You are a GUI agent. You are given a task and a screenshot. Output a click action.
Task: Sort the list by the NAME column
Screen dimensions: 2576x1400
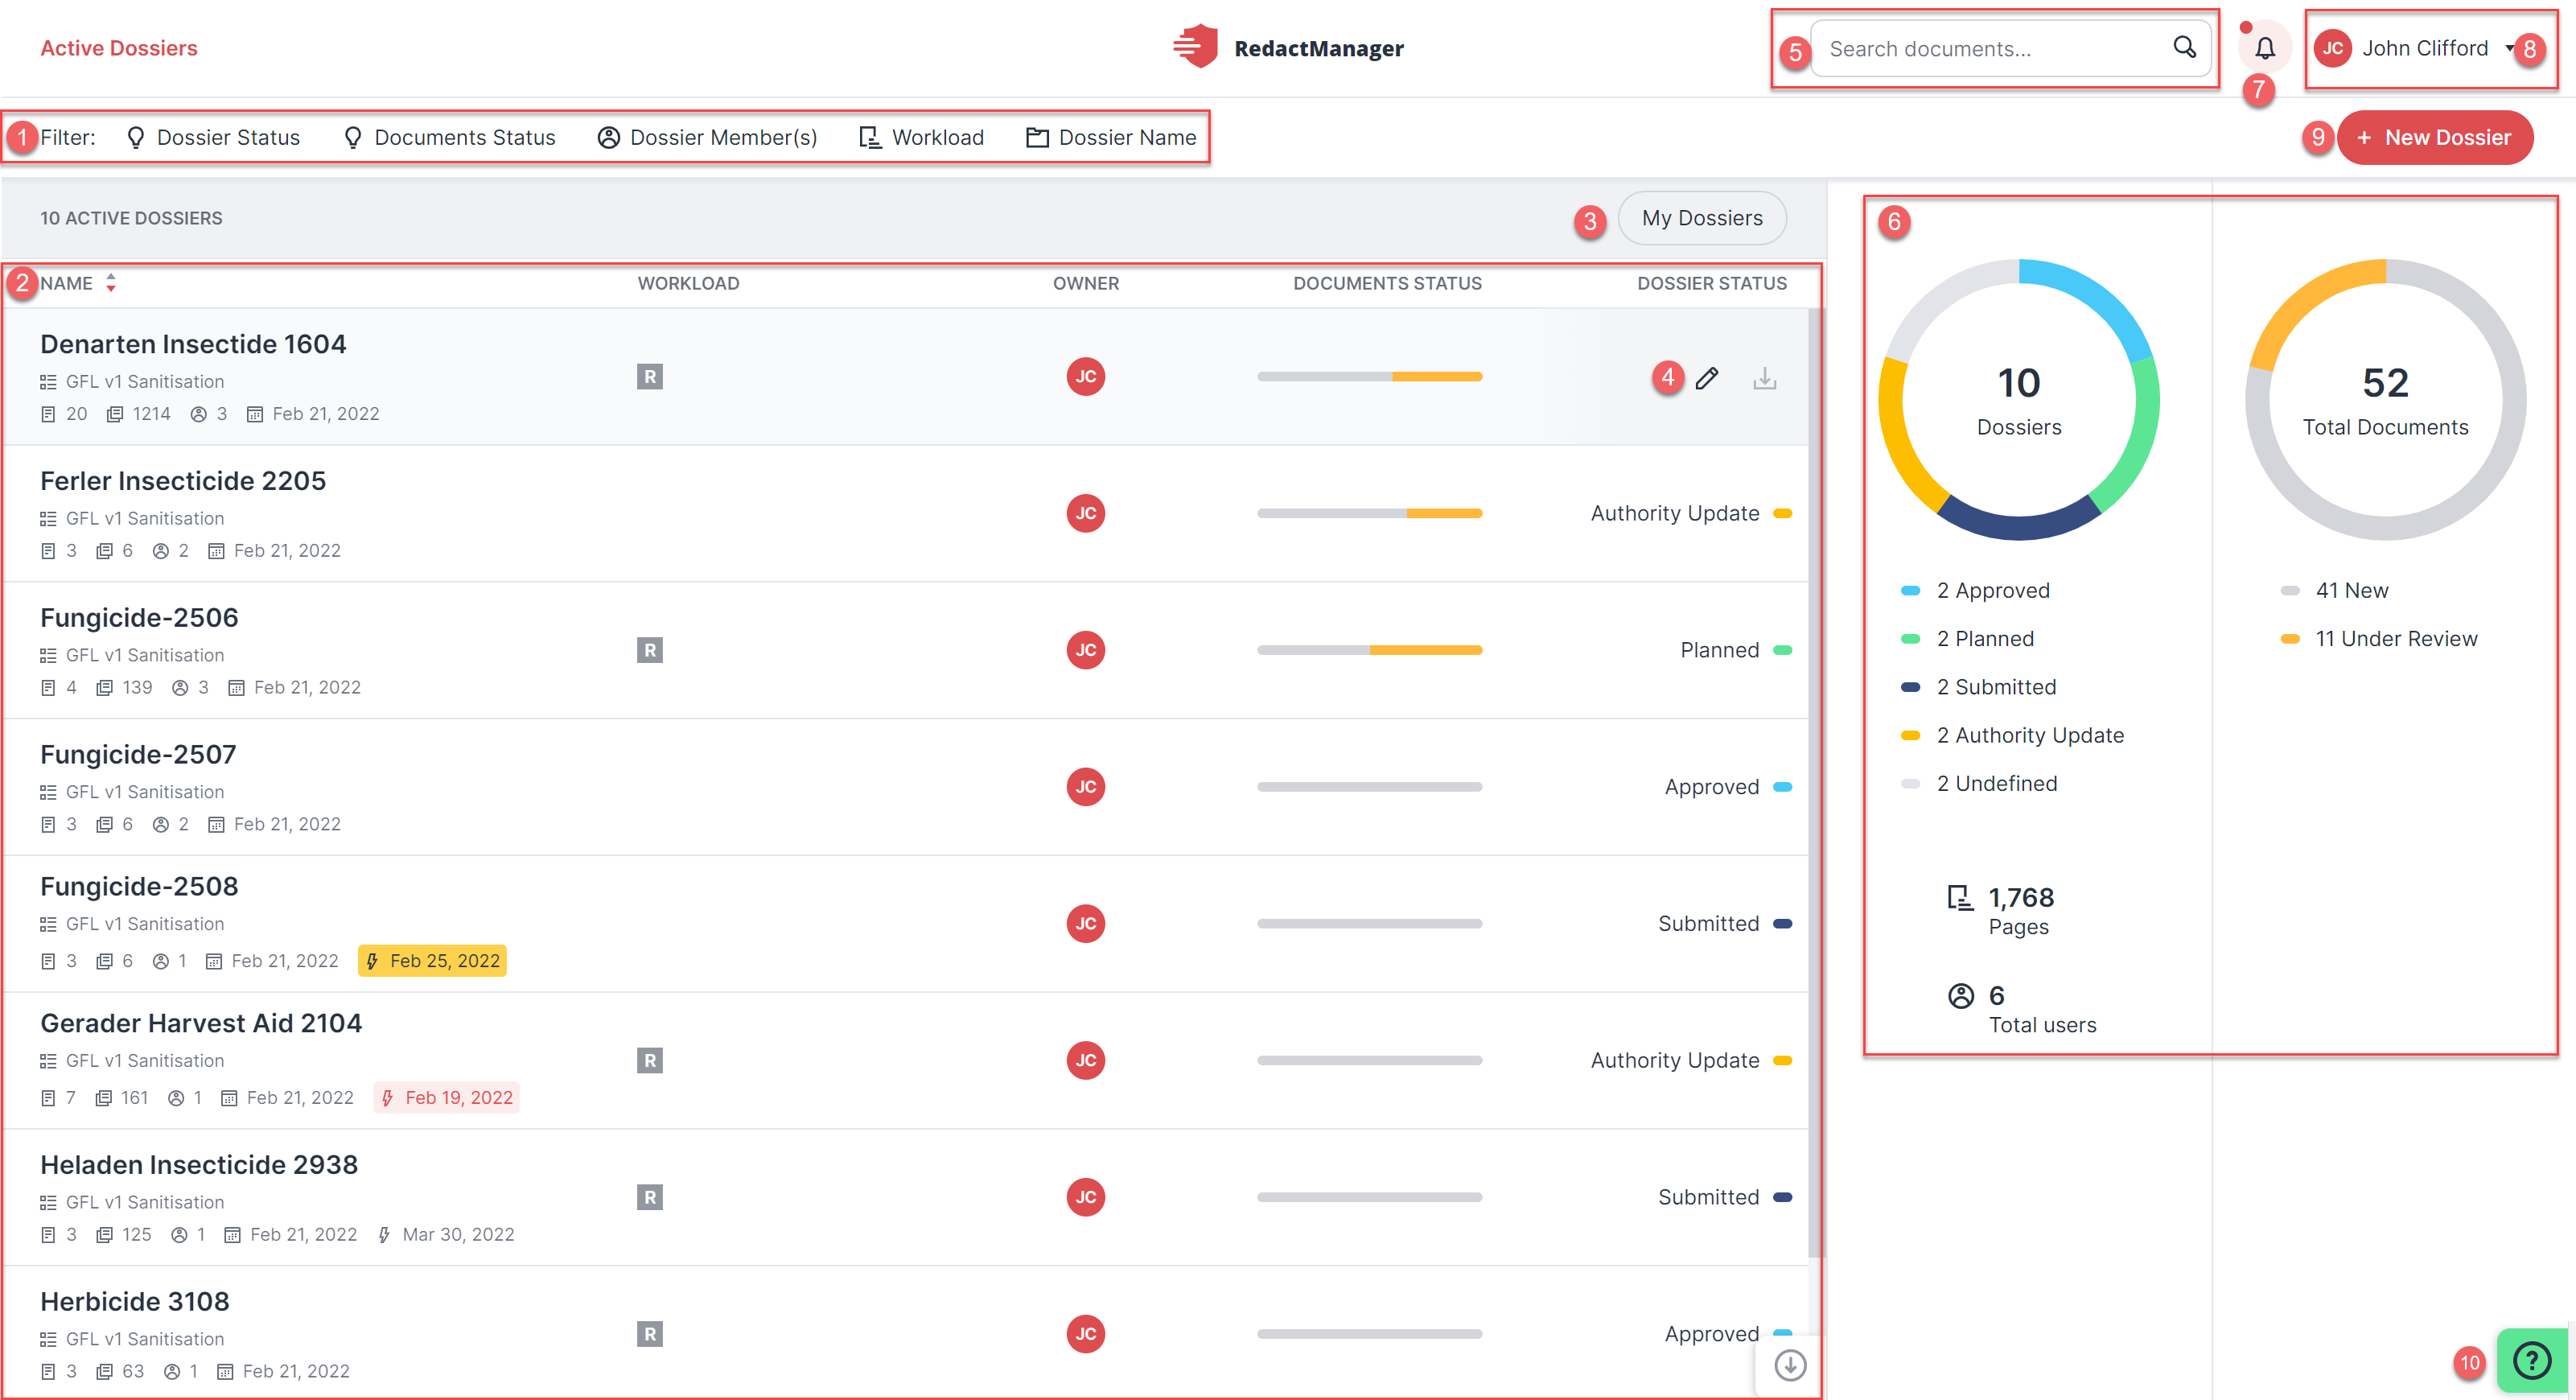pyautogui.click(x=78, y=283)
